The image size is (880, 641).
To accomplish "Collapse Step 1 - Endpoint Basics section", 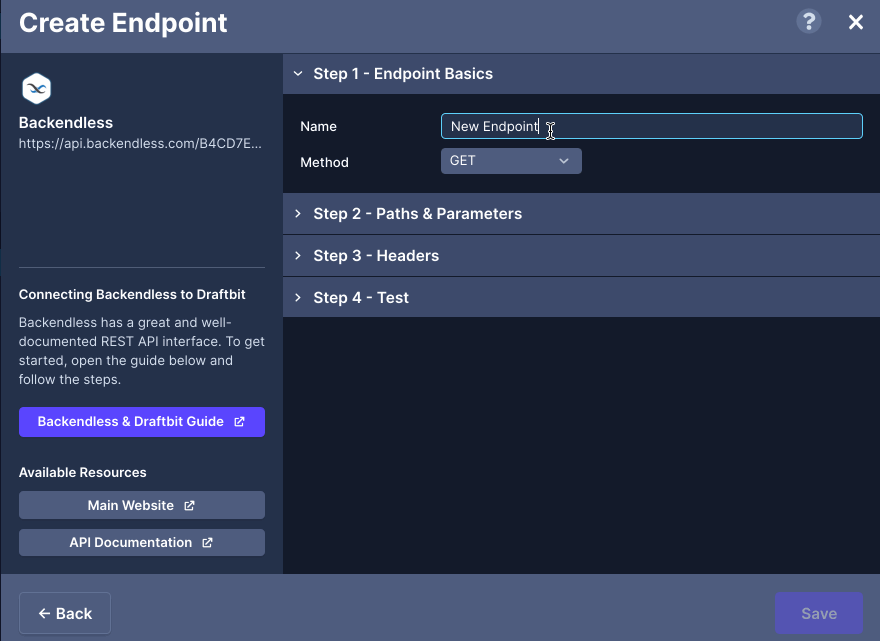I will (581, 74).
